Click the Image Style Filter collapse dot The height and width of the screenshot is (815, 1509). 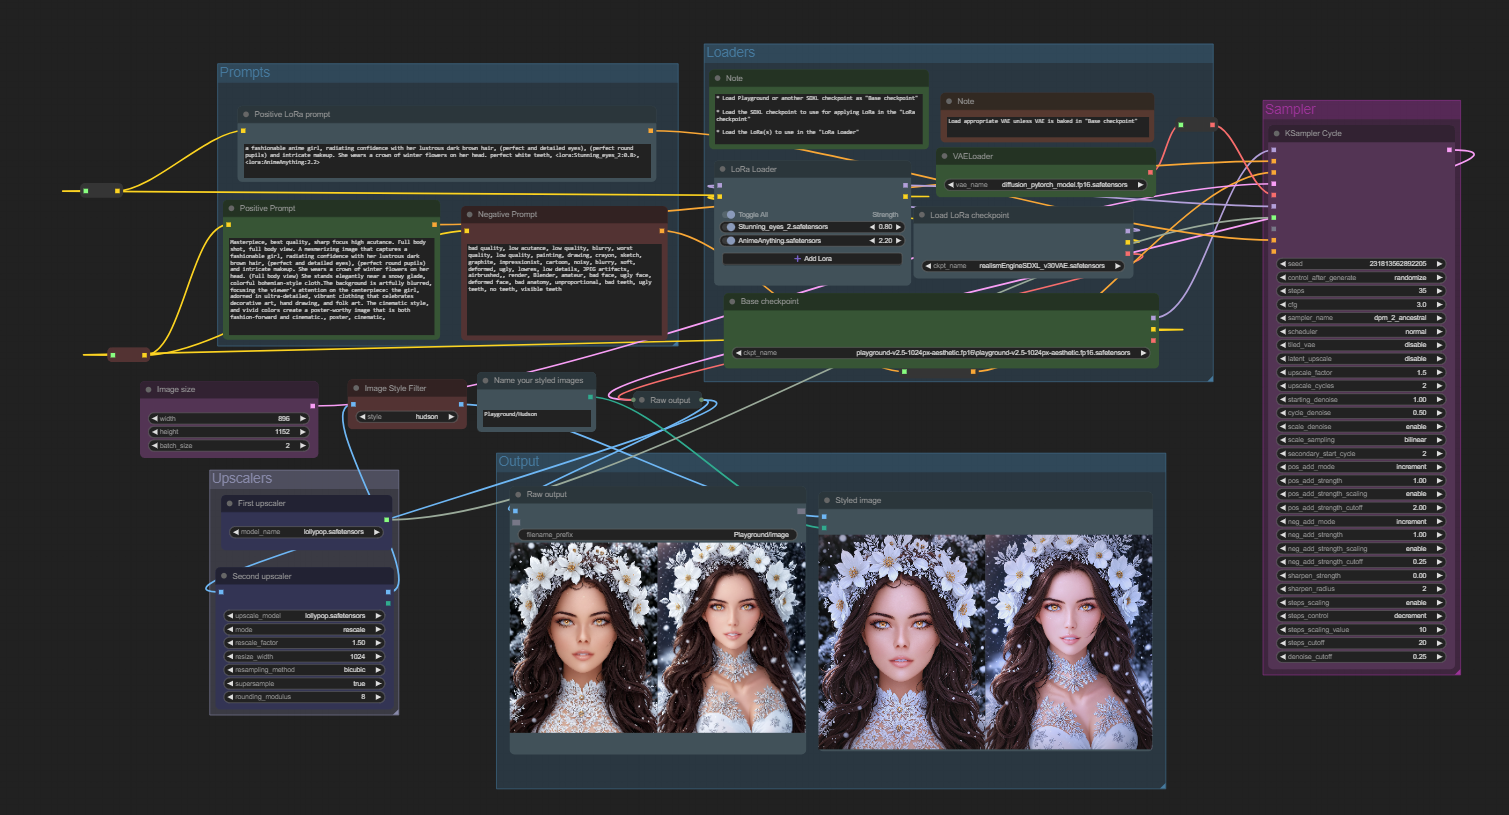356,388
